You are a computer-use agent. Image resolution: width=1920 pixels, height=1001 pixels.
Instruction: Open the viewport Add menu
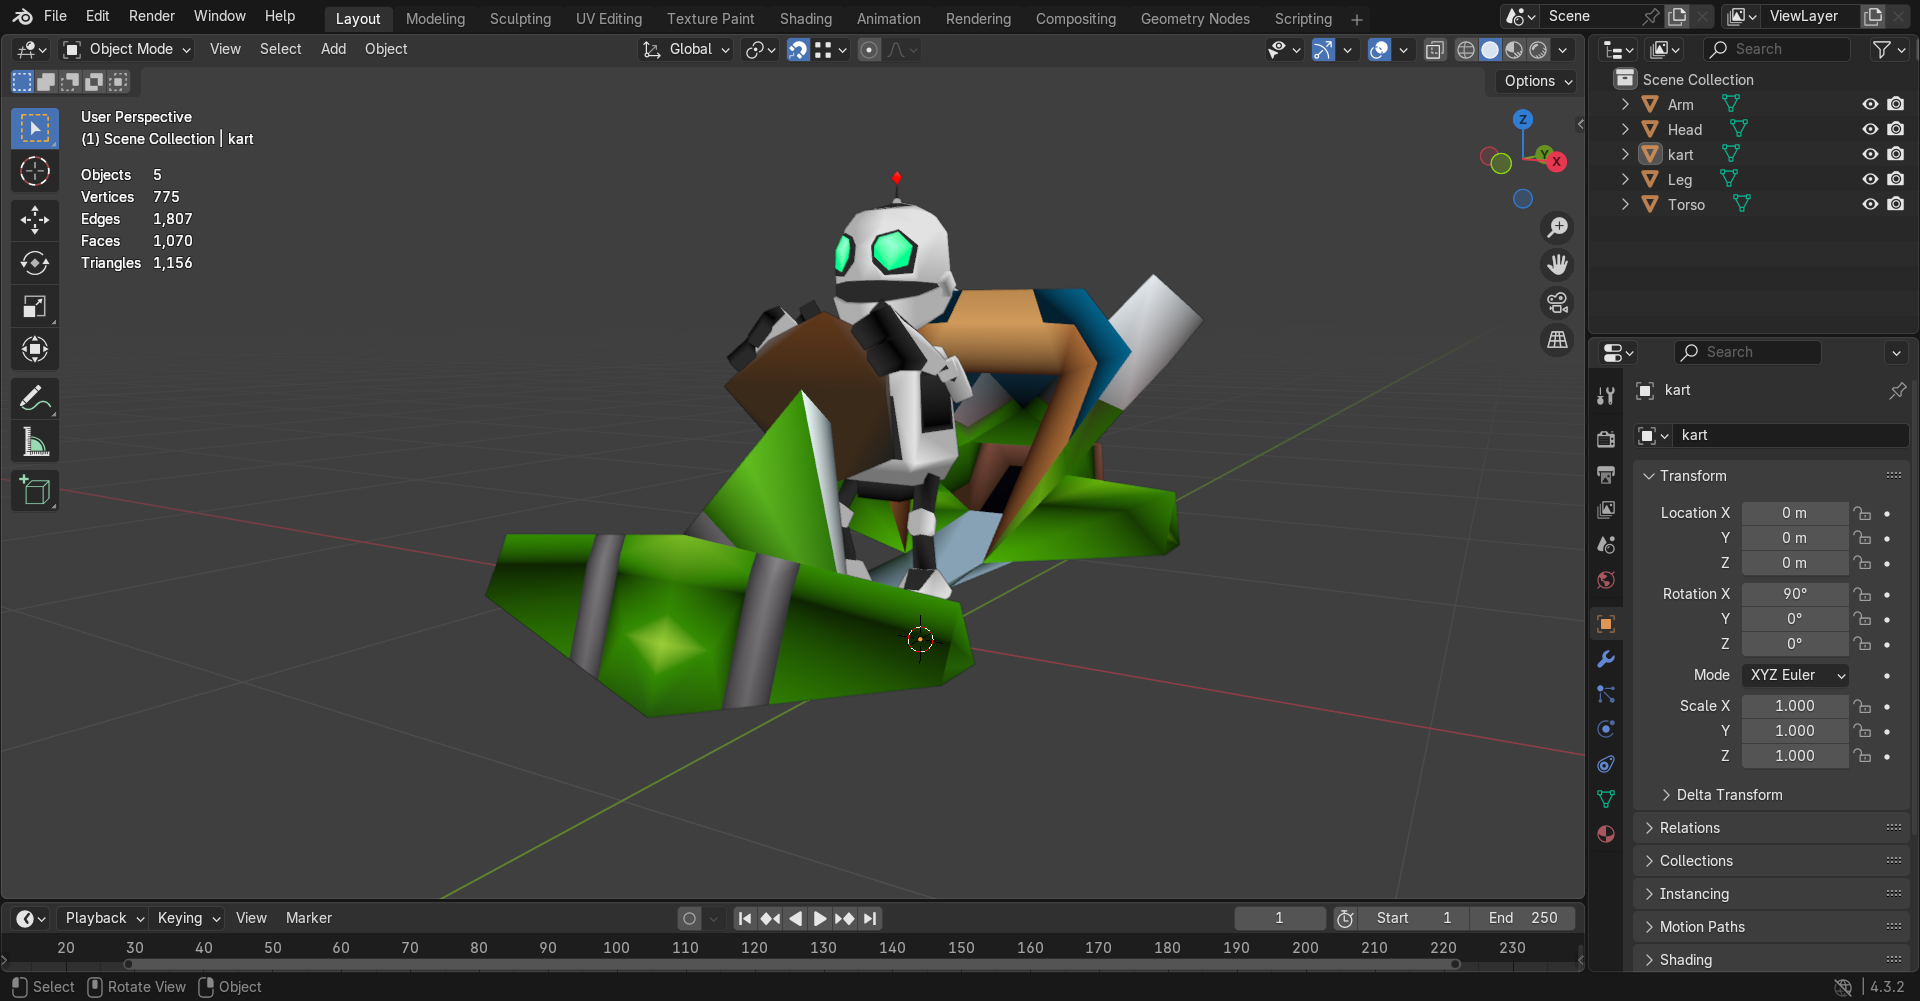coord(333,49)
